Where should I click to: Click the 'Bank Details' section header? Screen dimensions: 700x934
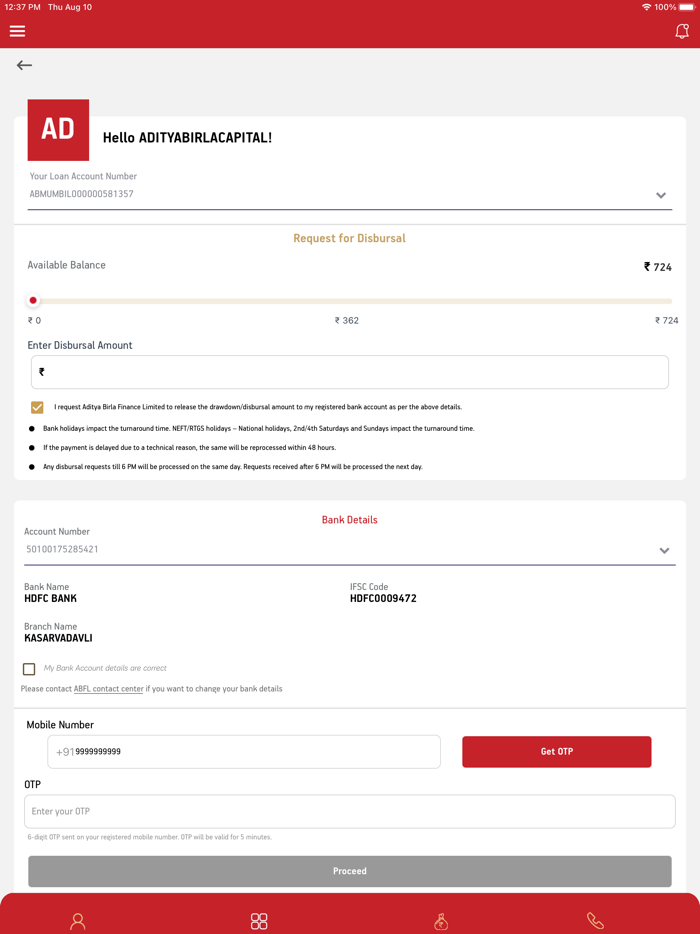pos(349,519)
